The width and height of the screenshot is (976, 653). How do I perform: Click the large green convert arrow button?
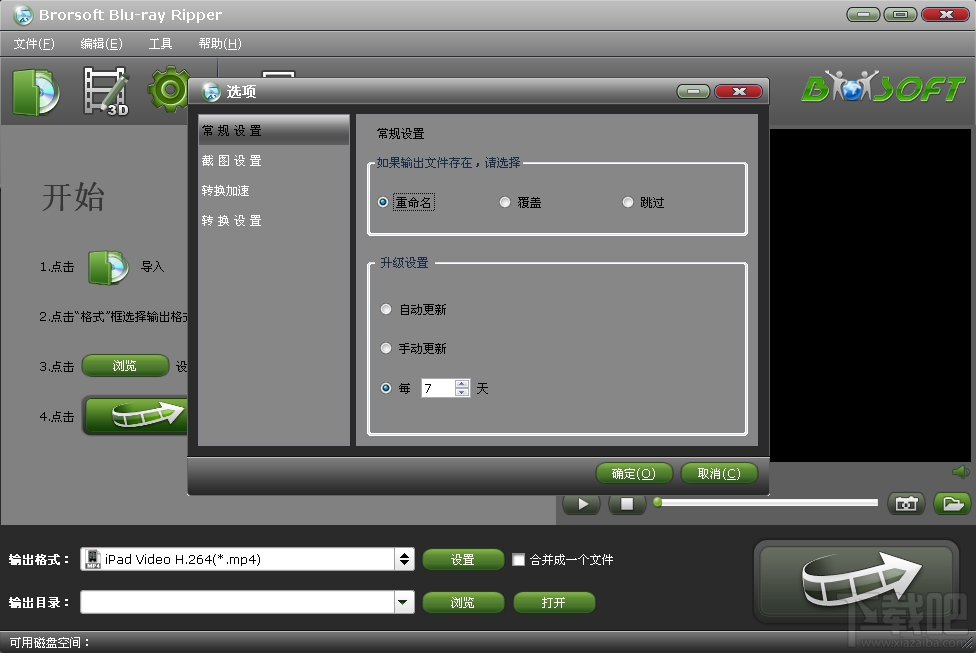(x=857, y=578)
